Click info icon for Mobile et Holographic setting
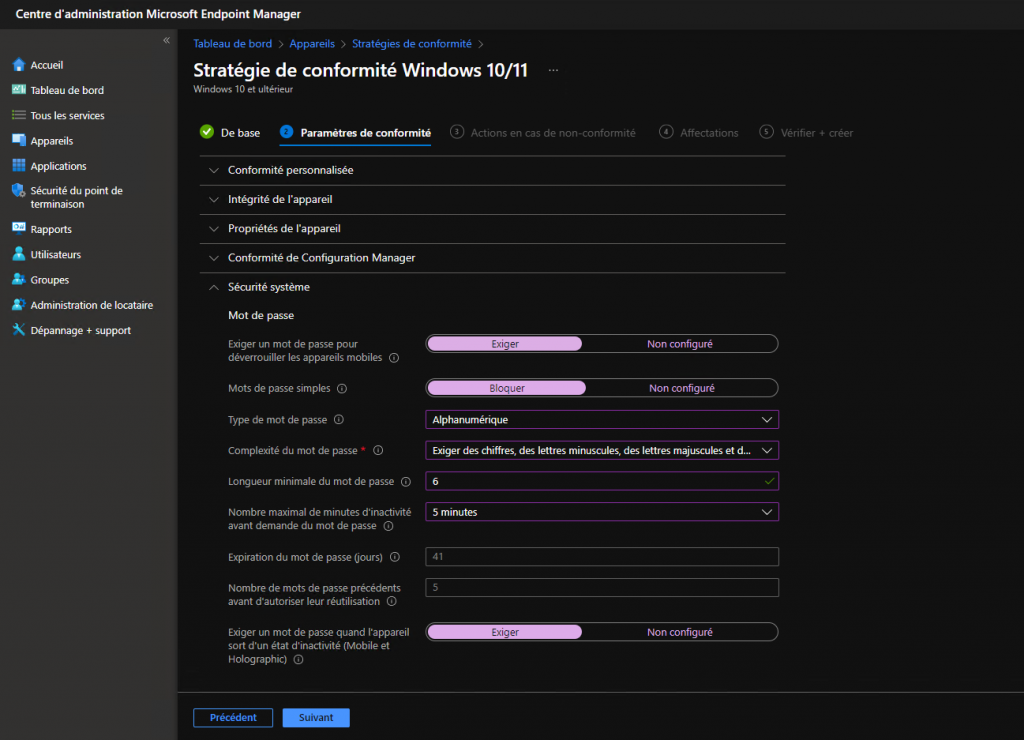Image resolution: width=1024 pixels, height=740 pixels. tap(298, 660)
